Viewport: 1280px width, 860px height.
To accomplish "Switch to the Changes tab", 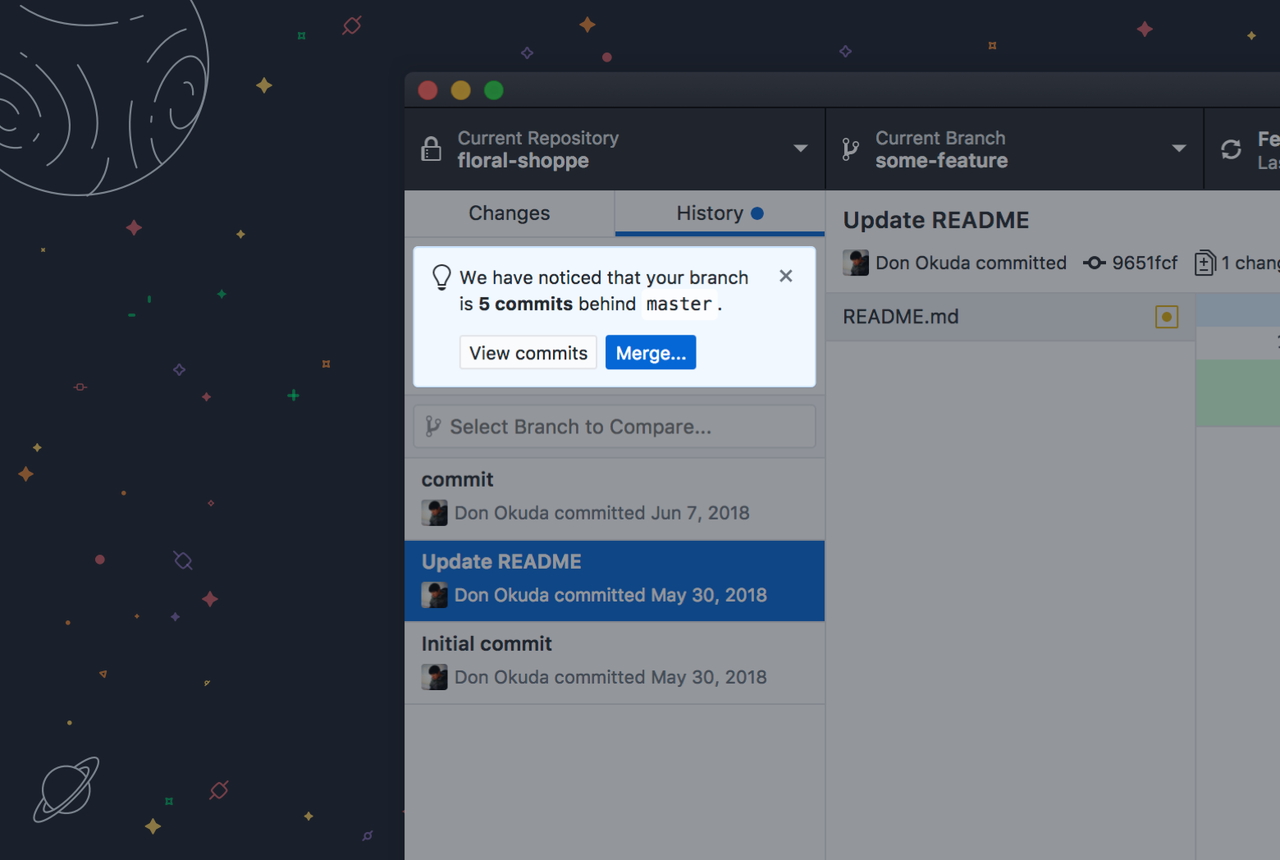I will [509, 213].
